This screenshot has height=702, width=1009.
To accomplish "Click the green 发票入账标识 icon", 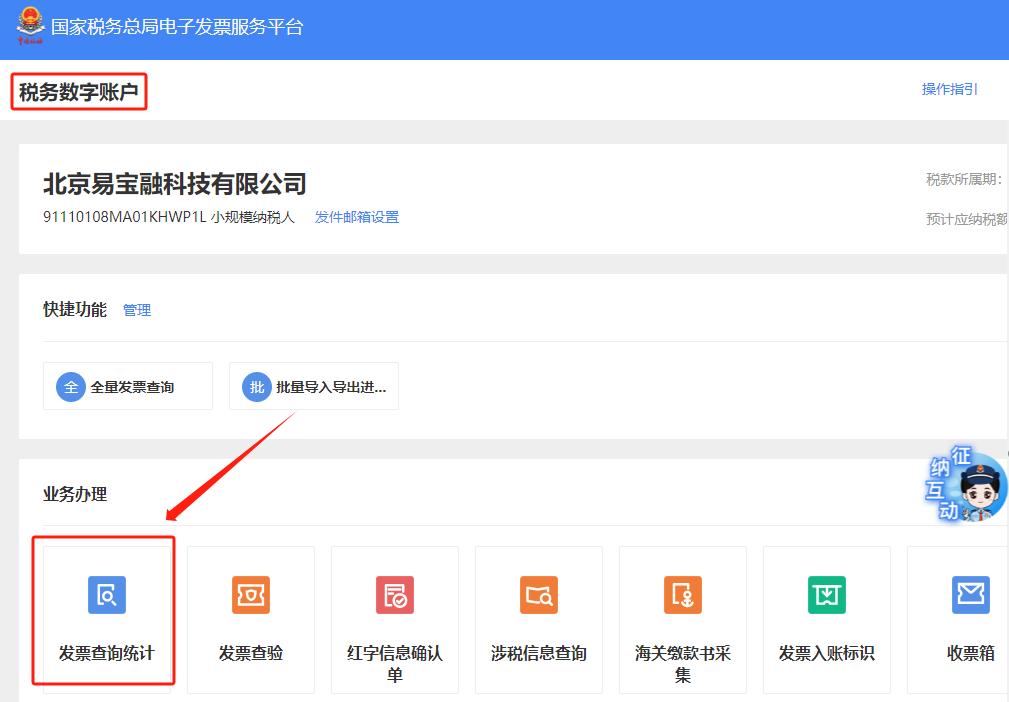I will [826, 595].
